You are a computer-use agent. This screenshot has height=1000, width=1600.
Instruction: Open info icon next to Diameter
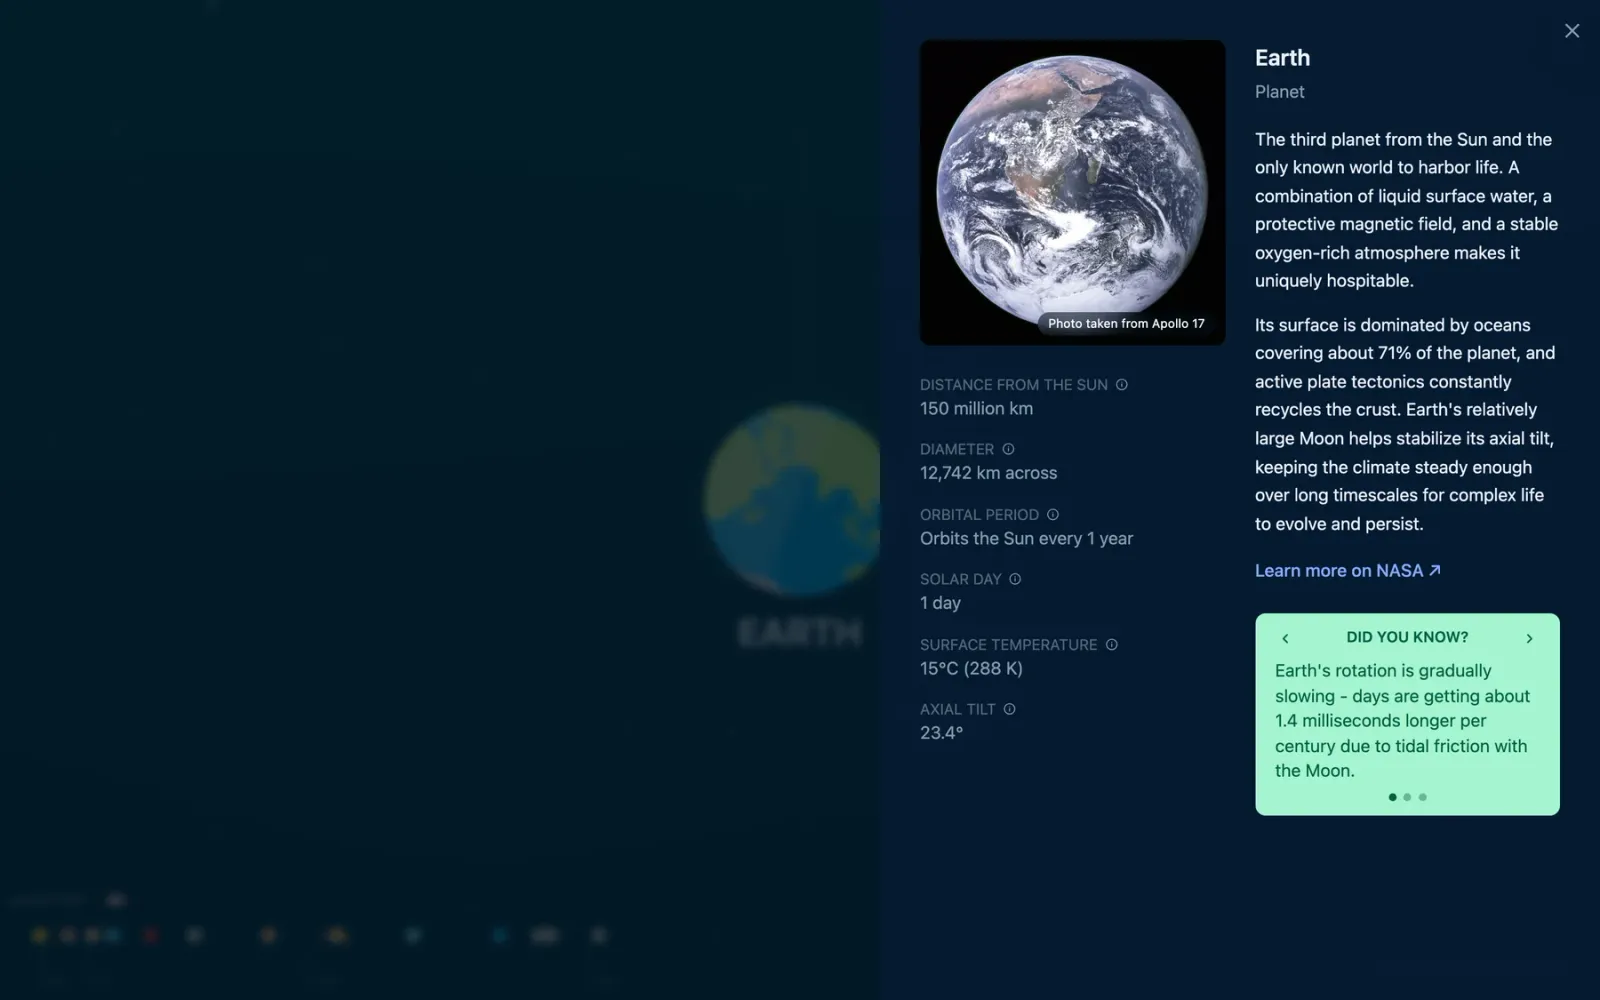click(x=1008, y=449)
